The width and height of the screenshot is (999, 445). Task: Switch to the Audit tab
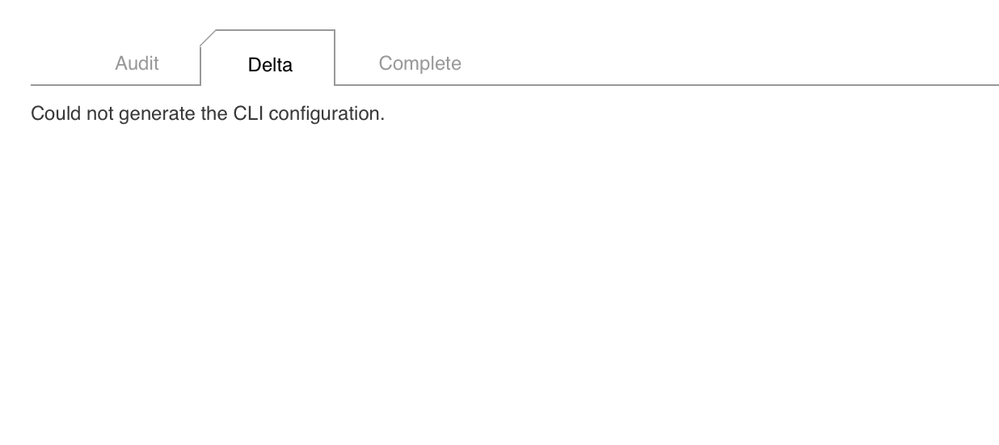[137, 64]
